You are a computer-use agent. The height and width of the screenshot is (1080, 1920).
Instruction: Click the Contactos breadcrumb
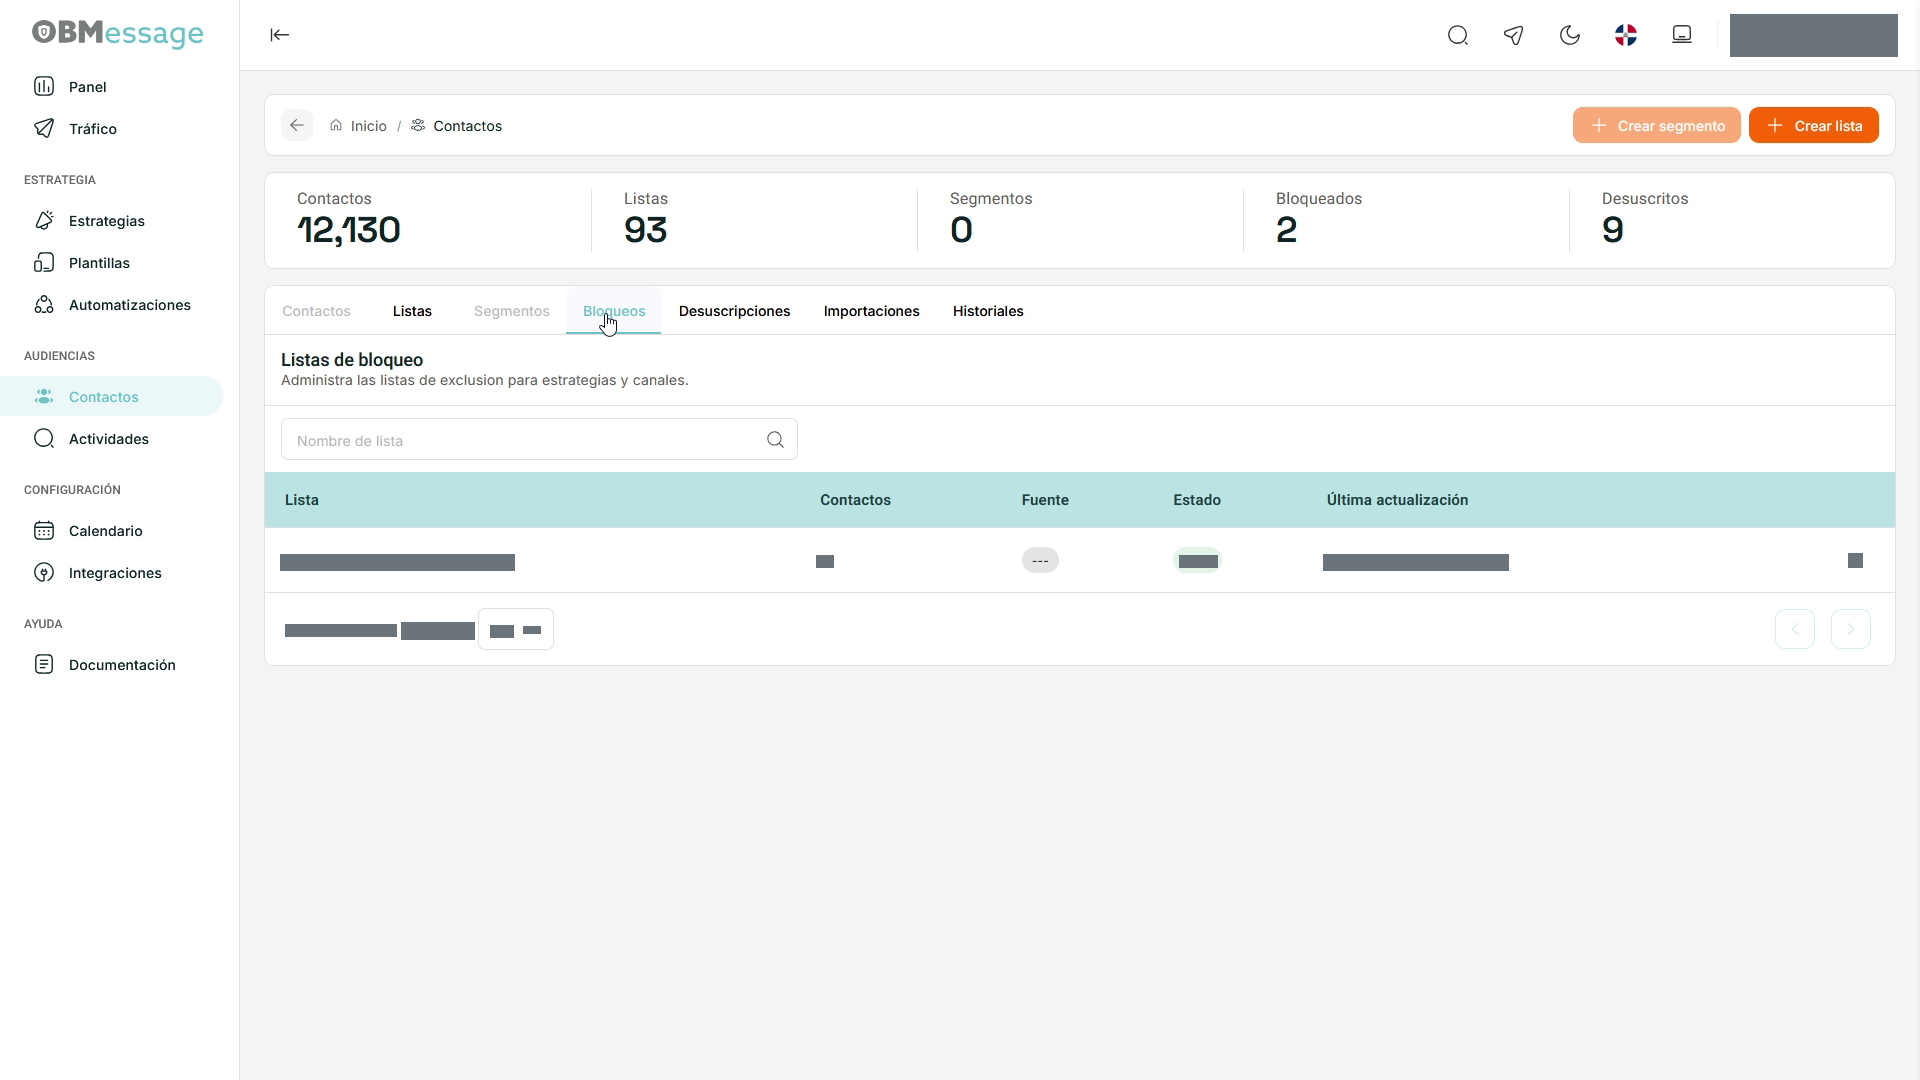pos(457,126)
